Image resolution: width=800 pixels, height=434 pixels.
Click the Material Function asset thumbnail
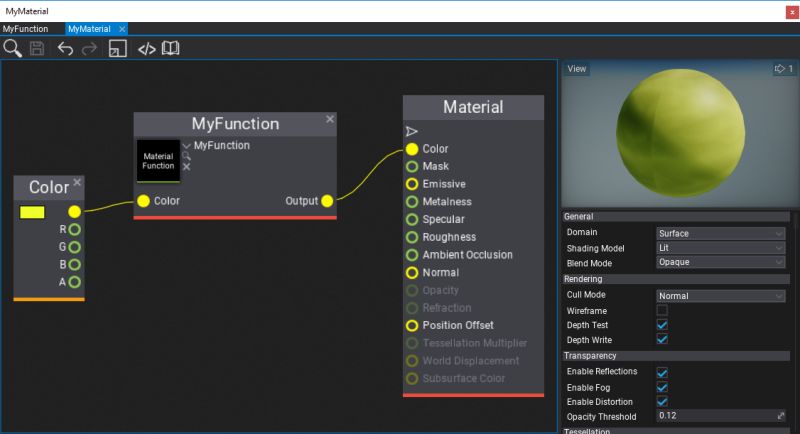(x=158, y=161)
